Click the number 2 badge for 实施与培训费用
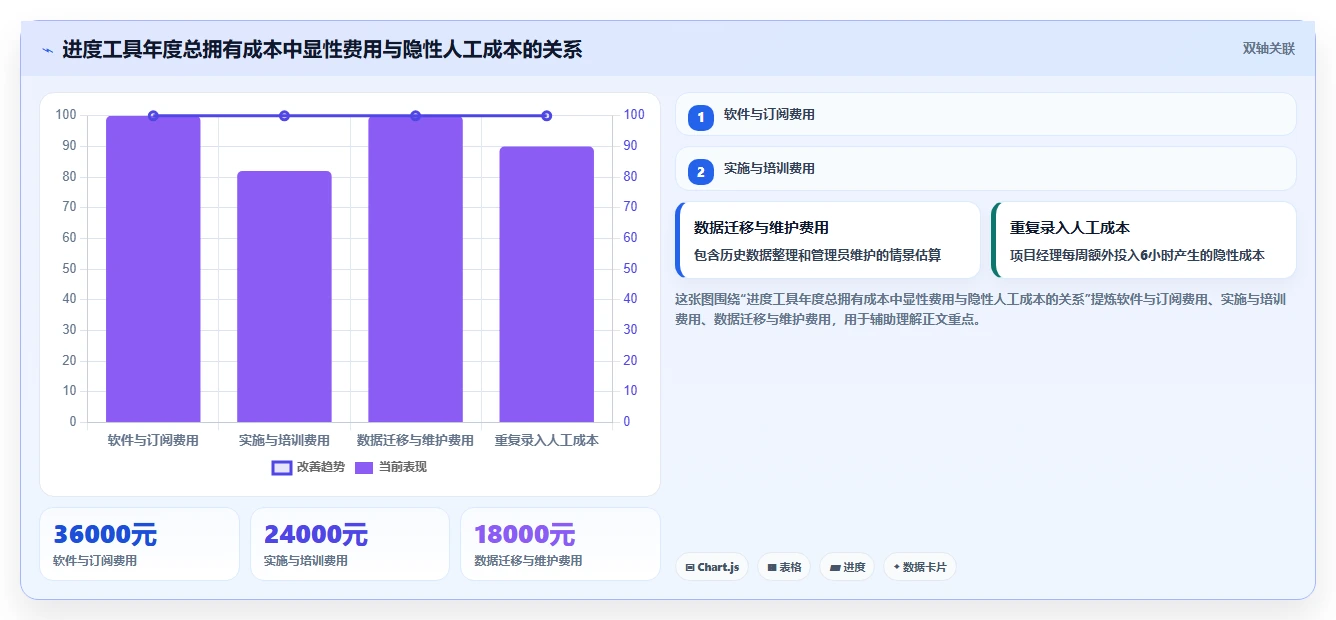The image size is (1336, 620). tap(701, 171)
